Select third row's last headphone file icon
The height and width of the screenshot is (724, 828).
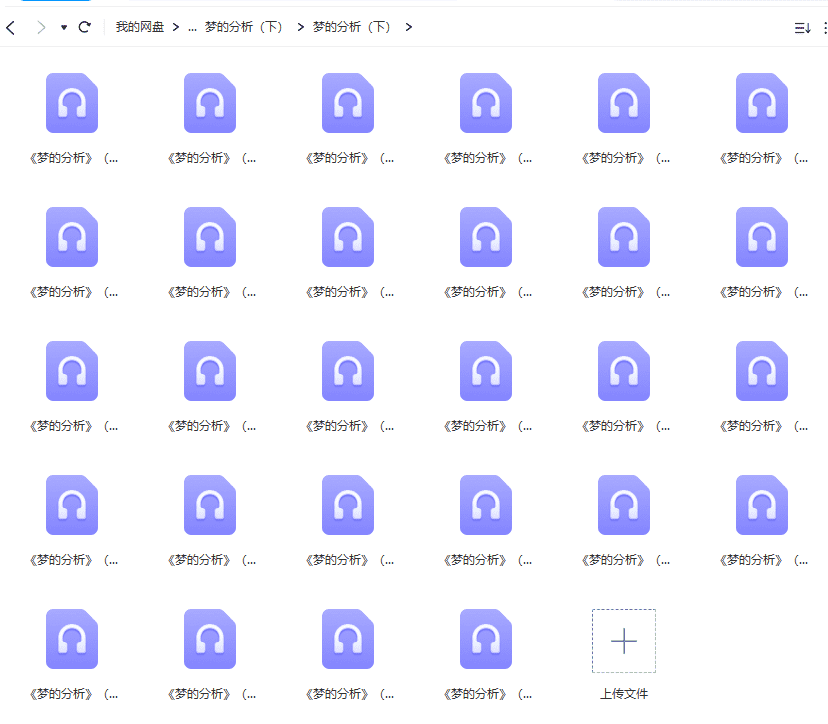point(762,371)
